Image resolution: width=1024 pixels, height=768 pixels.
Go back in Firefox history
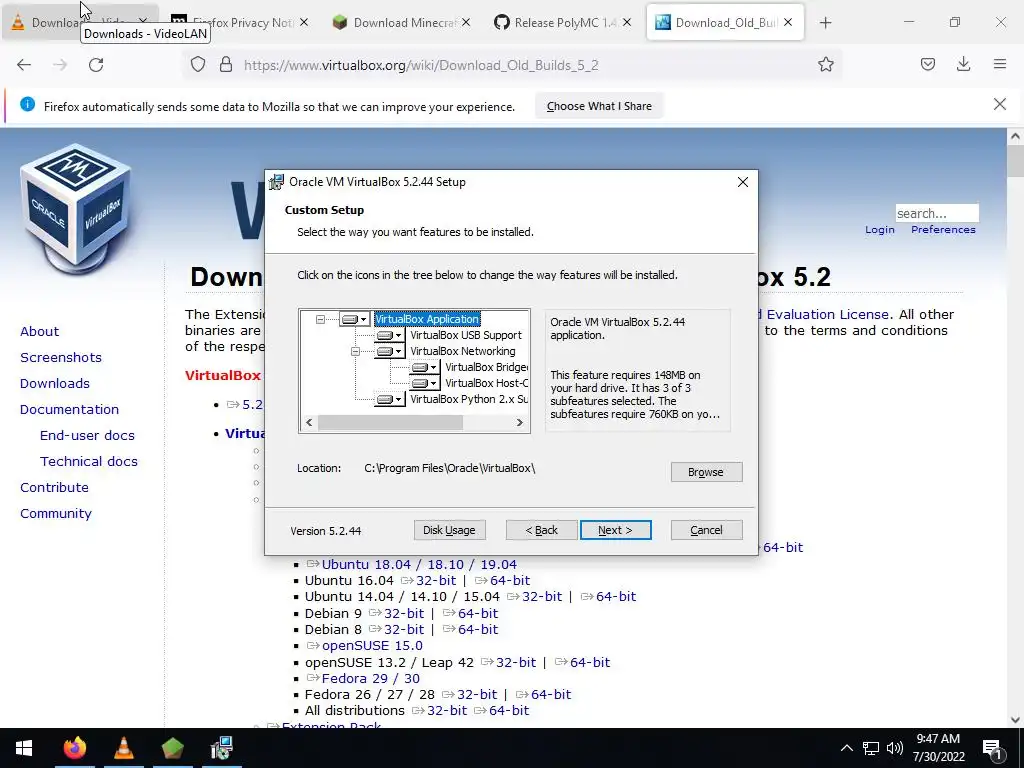click(24, 65)
